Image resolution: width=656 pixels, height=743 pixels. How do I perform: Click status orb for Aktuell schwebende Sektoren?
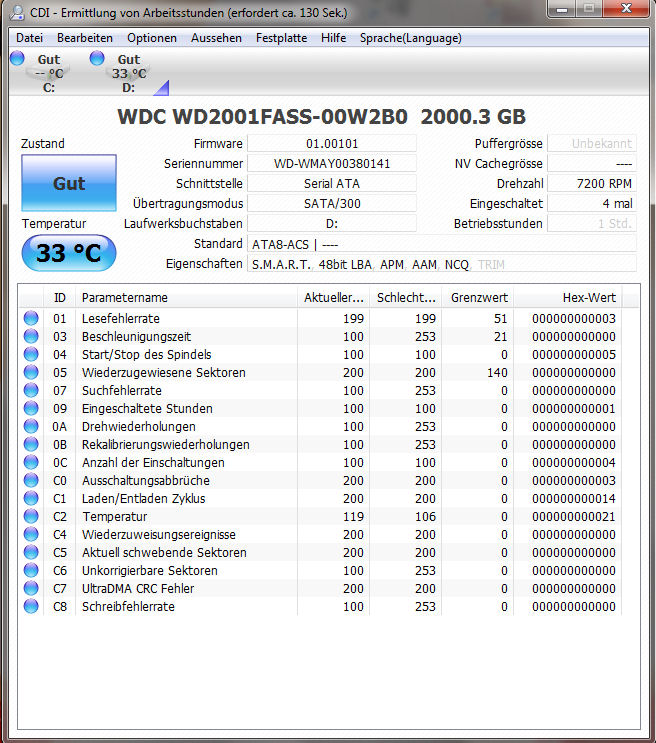coord(31,552)
